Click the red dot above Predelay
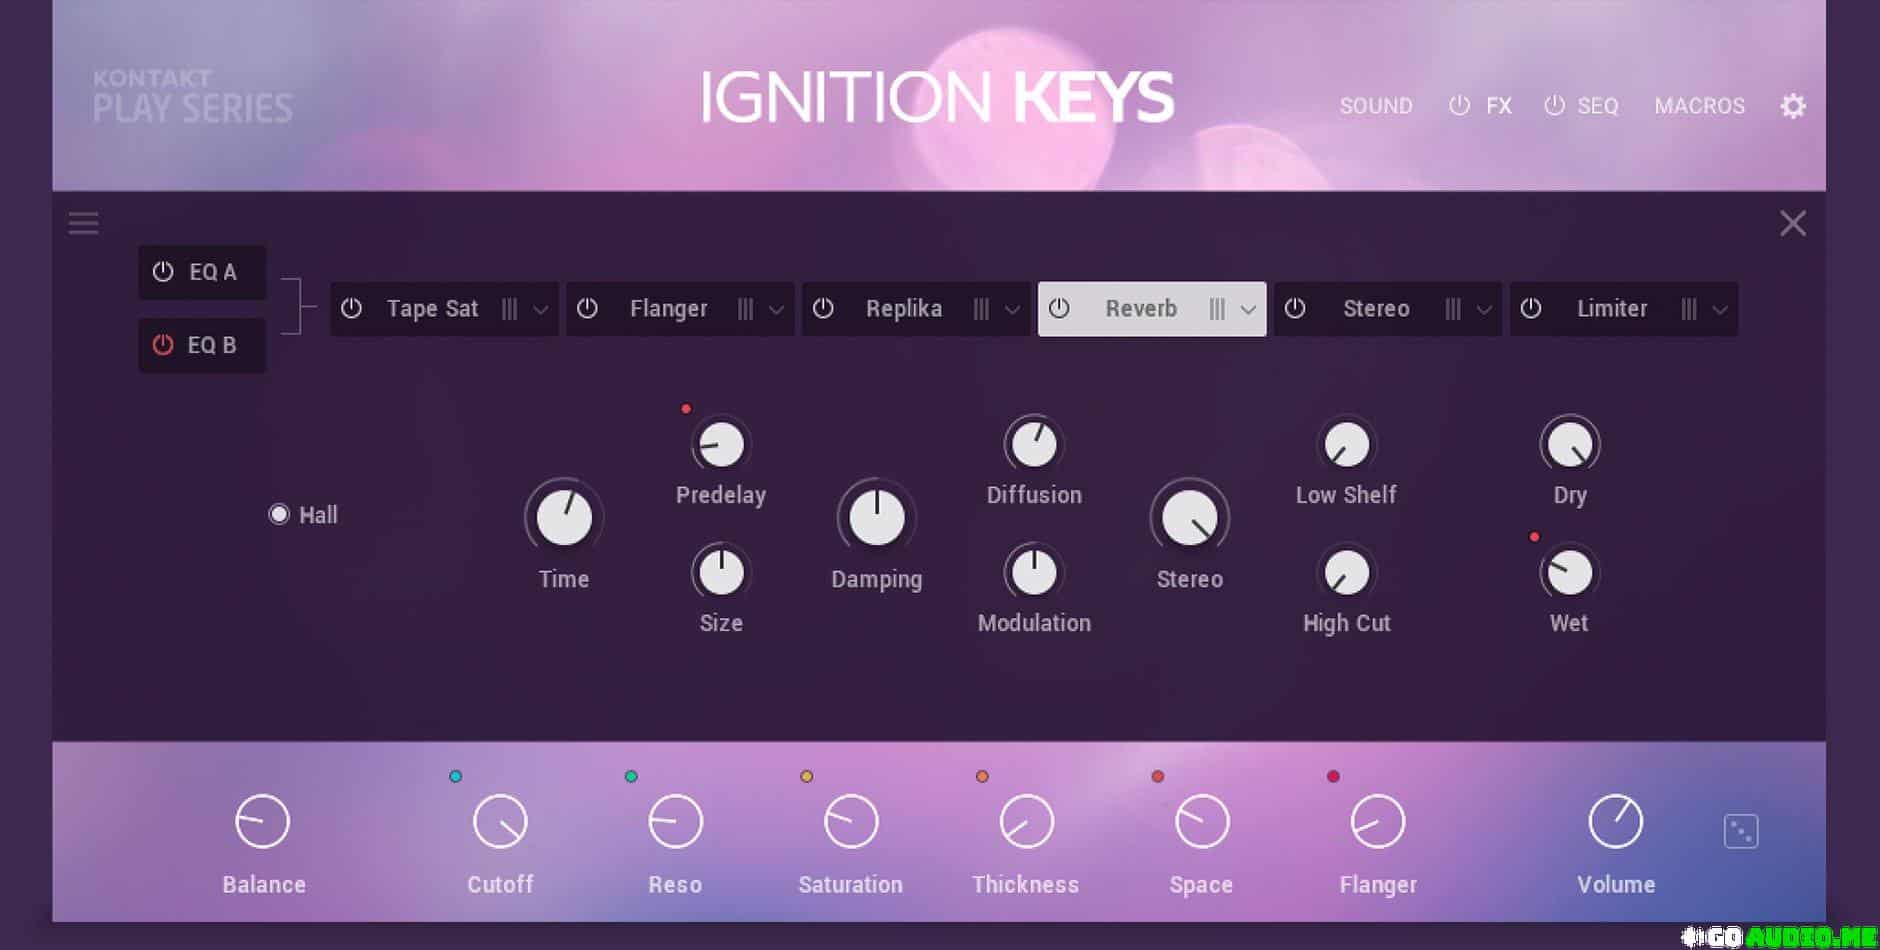Viewport: 1880px width, 950px height. coord(686,409)
